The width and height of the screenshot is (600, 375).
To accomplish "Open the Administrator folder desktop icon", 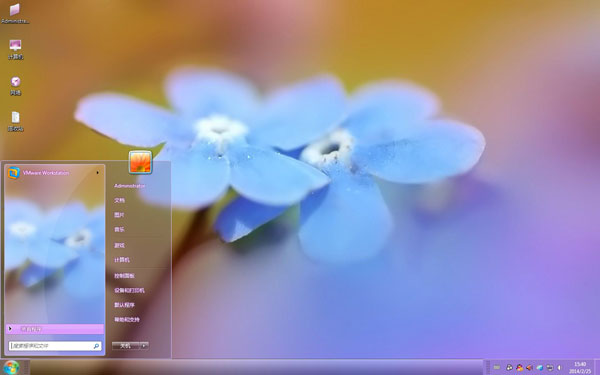I will (x=15, y=13).
